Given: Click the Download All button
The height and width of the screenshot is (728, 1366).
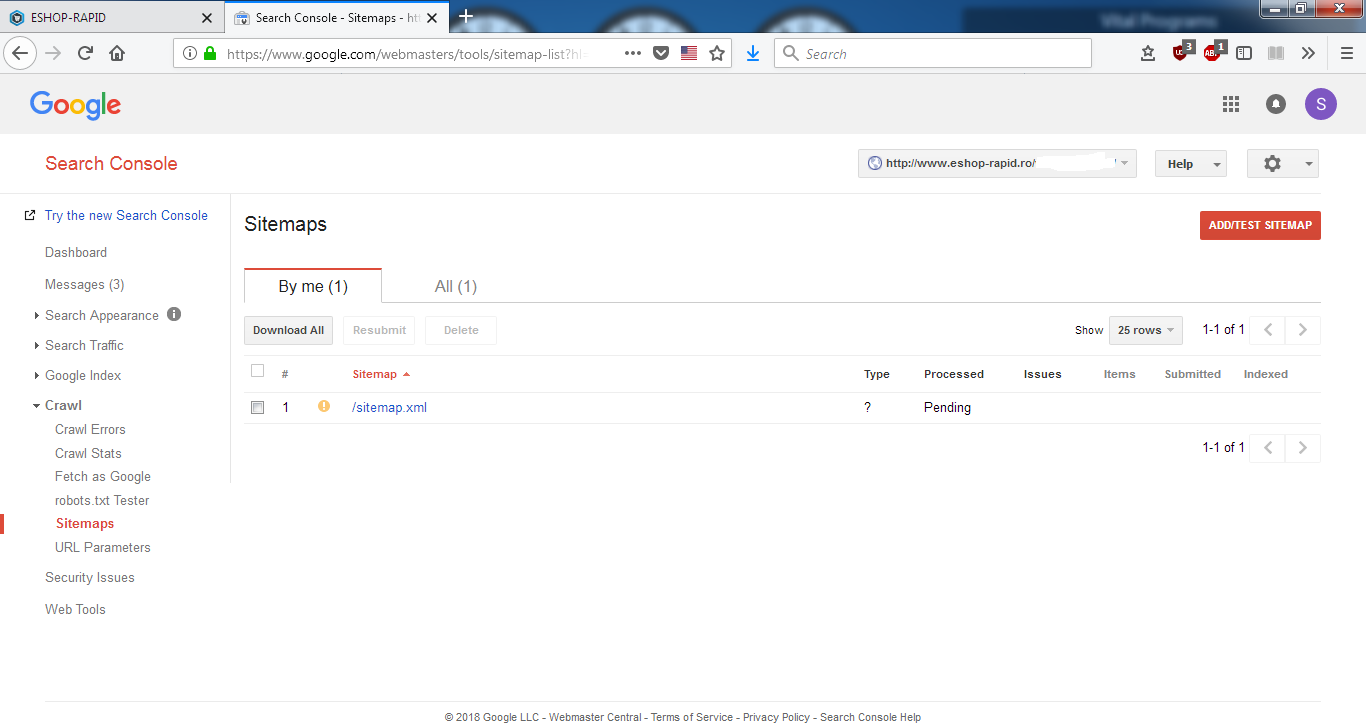Looking at the screenshot, I should click(288, 330).
